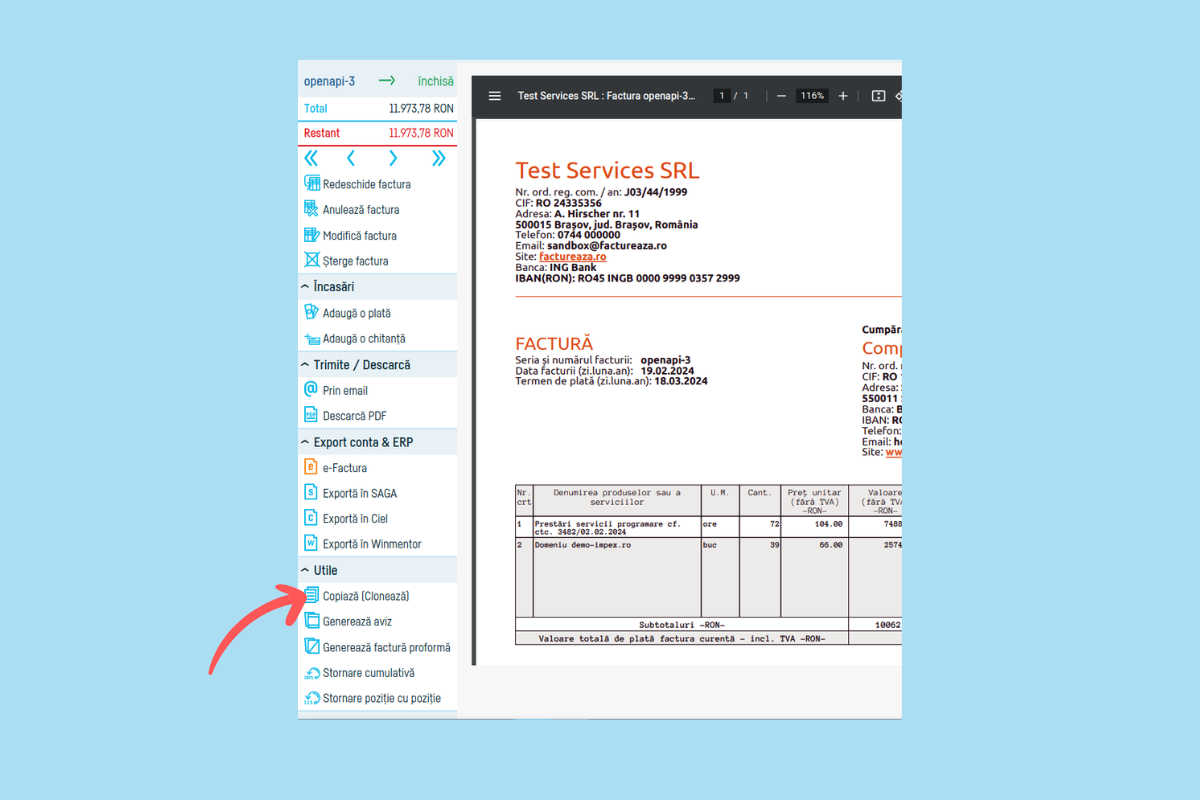Click the Stornare cumulativă icon

[311, 673]
